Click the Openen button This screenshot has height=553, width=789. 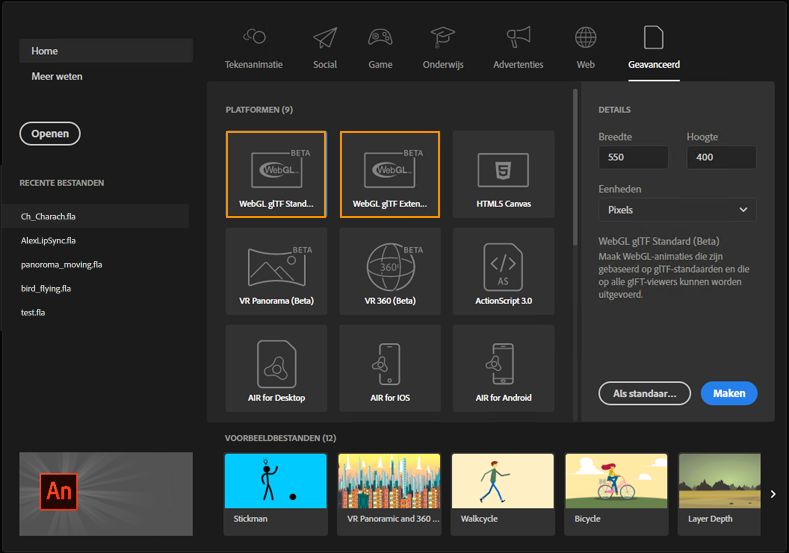(x=50, y=134)
